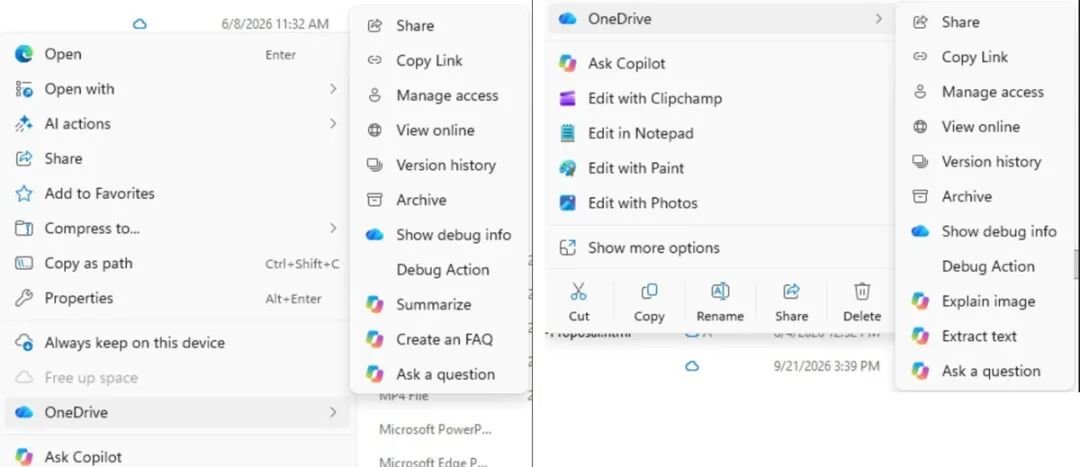Image resolution: width=1080 pixels, height=467 pixels.
Task: Open Manage access in the submenu with Explain image
Action: click(985, 92)
